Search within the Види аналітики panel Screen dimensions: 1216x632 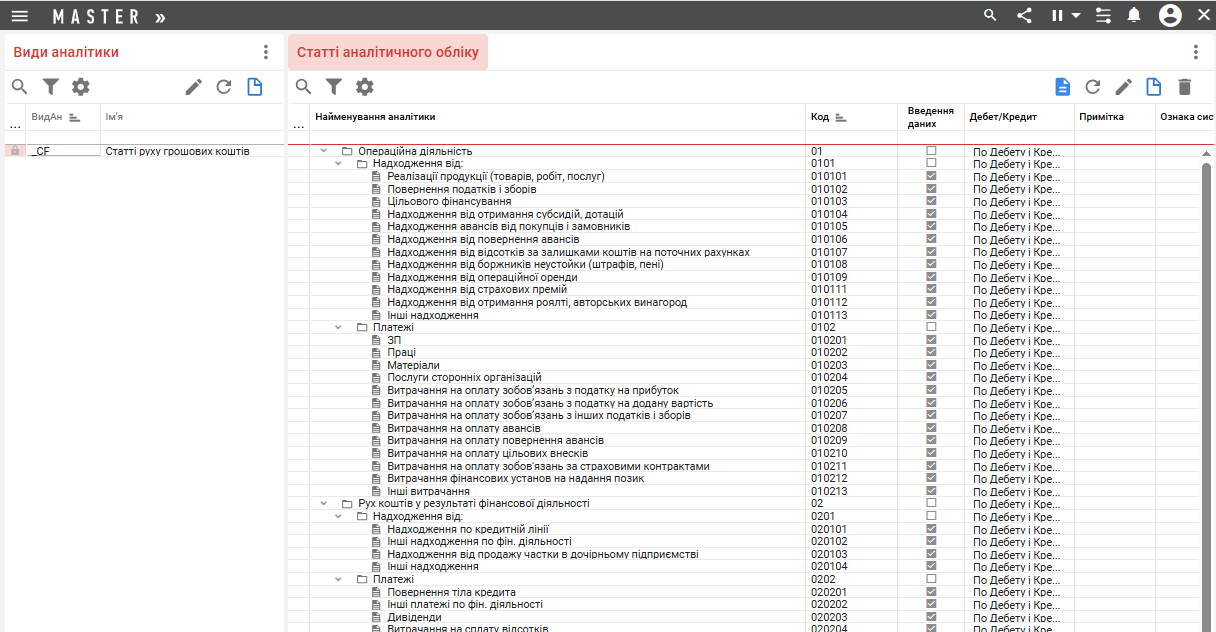[19, 87]
